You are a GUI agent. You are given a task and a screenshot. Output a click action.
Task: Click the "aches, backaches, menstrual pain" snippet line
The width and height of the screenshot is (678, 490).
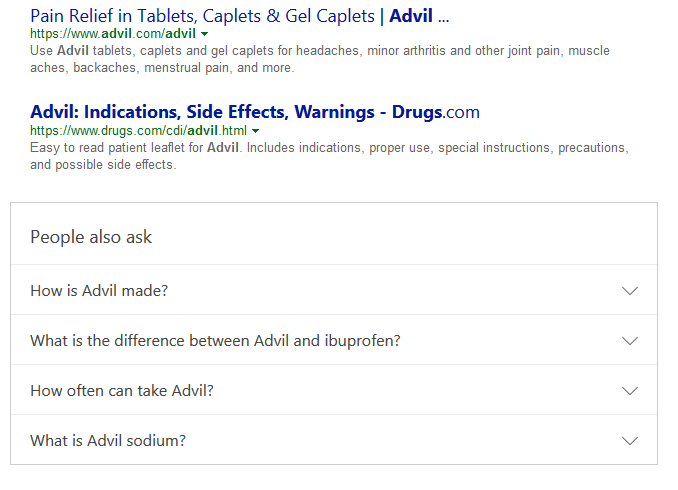point(162,67)
